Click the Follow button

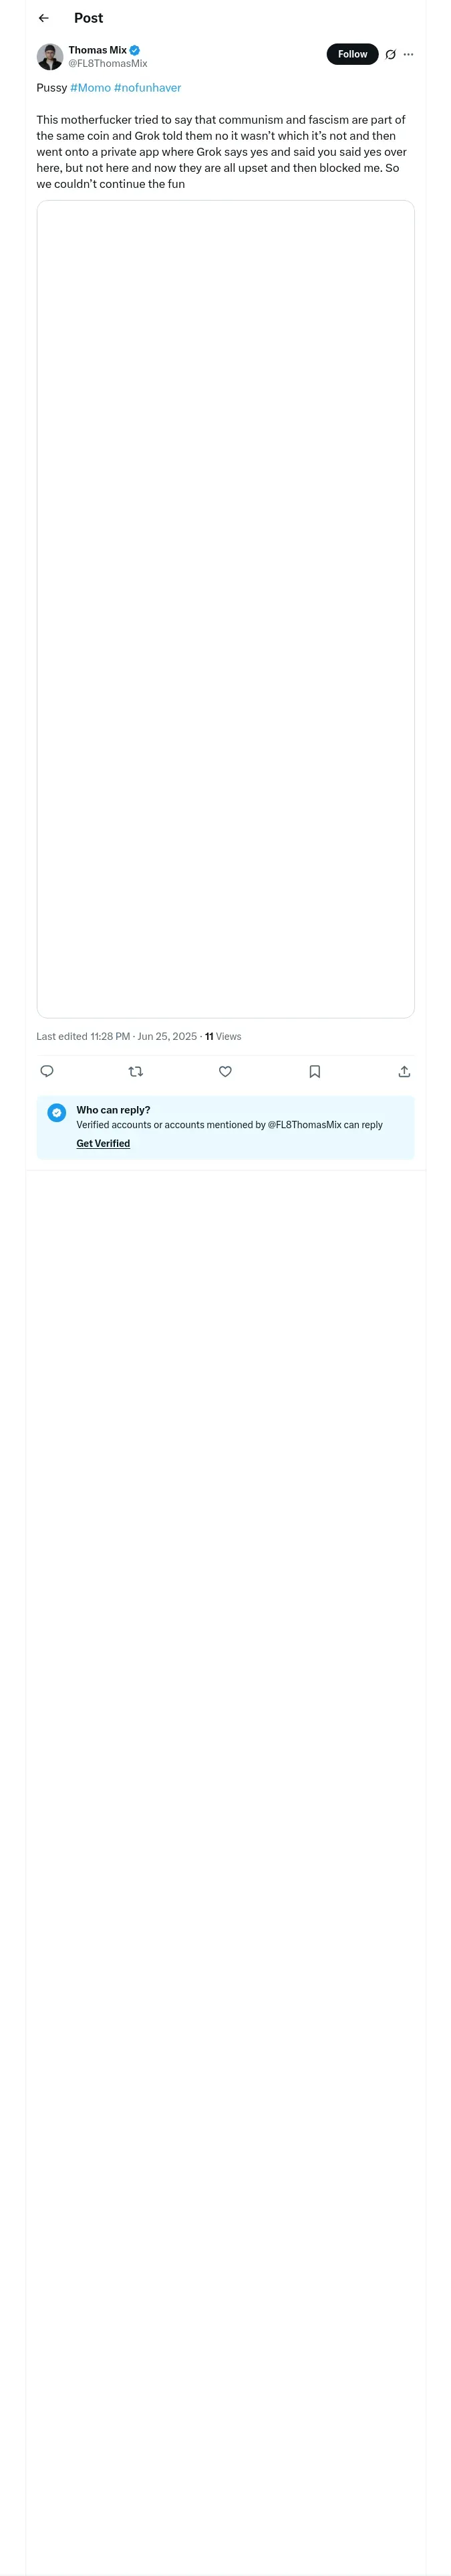pyautogui.click(x=352, y=54)
